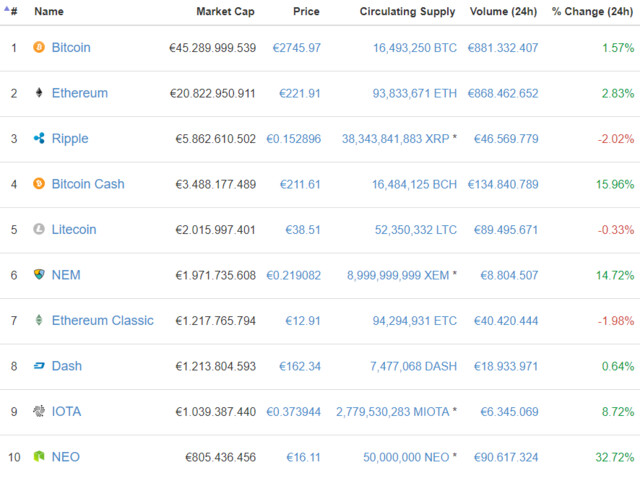Open the Bitcoin link
The image size is (640, 478).
71,47
